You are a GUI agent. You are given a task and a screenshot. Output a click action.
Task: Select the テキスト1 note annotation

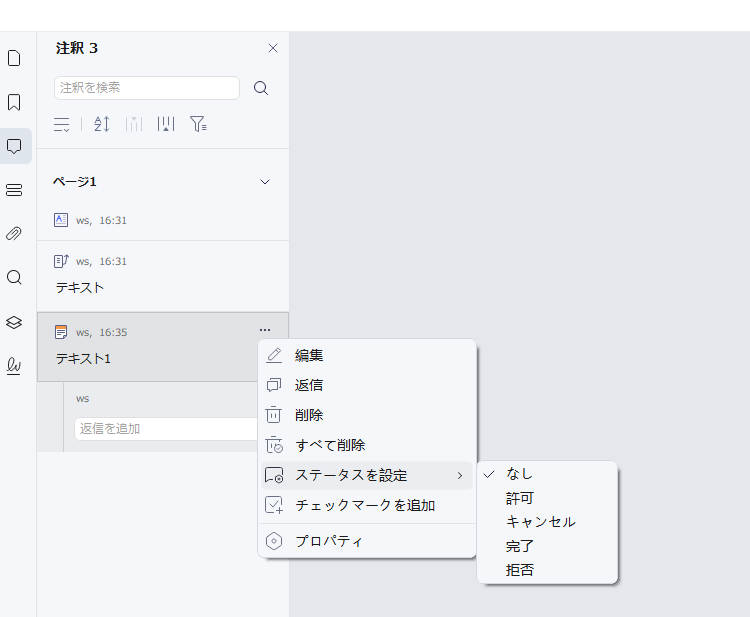pos(163,347)
